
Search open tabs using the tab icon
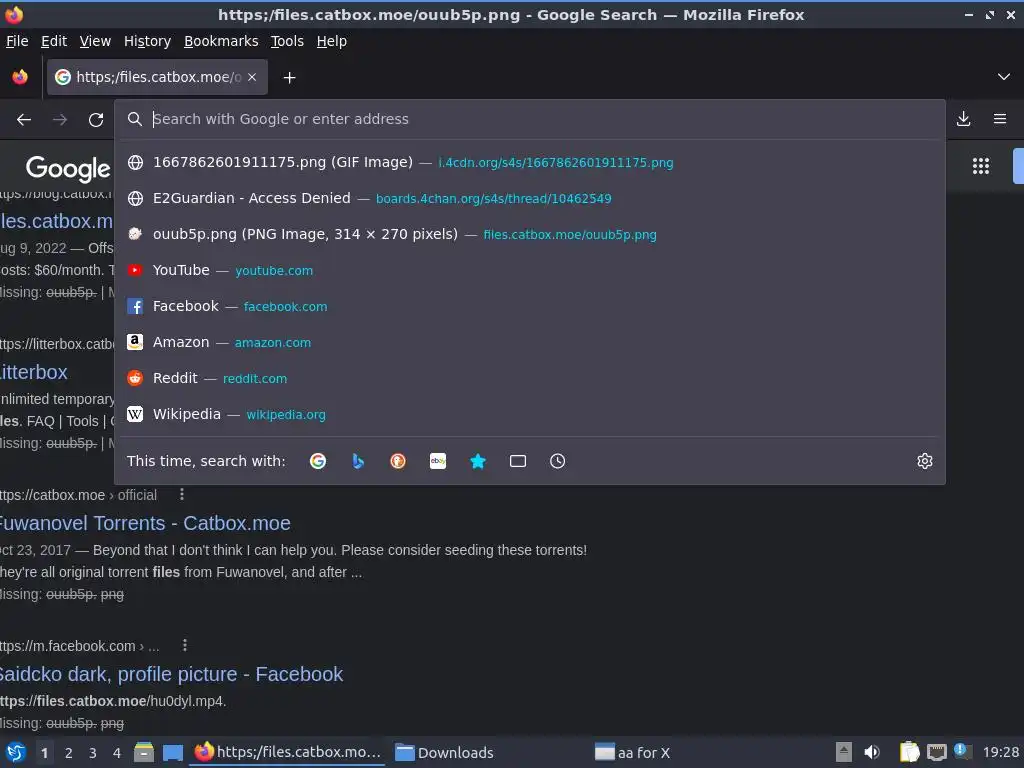pos(518,461)
